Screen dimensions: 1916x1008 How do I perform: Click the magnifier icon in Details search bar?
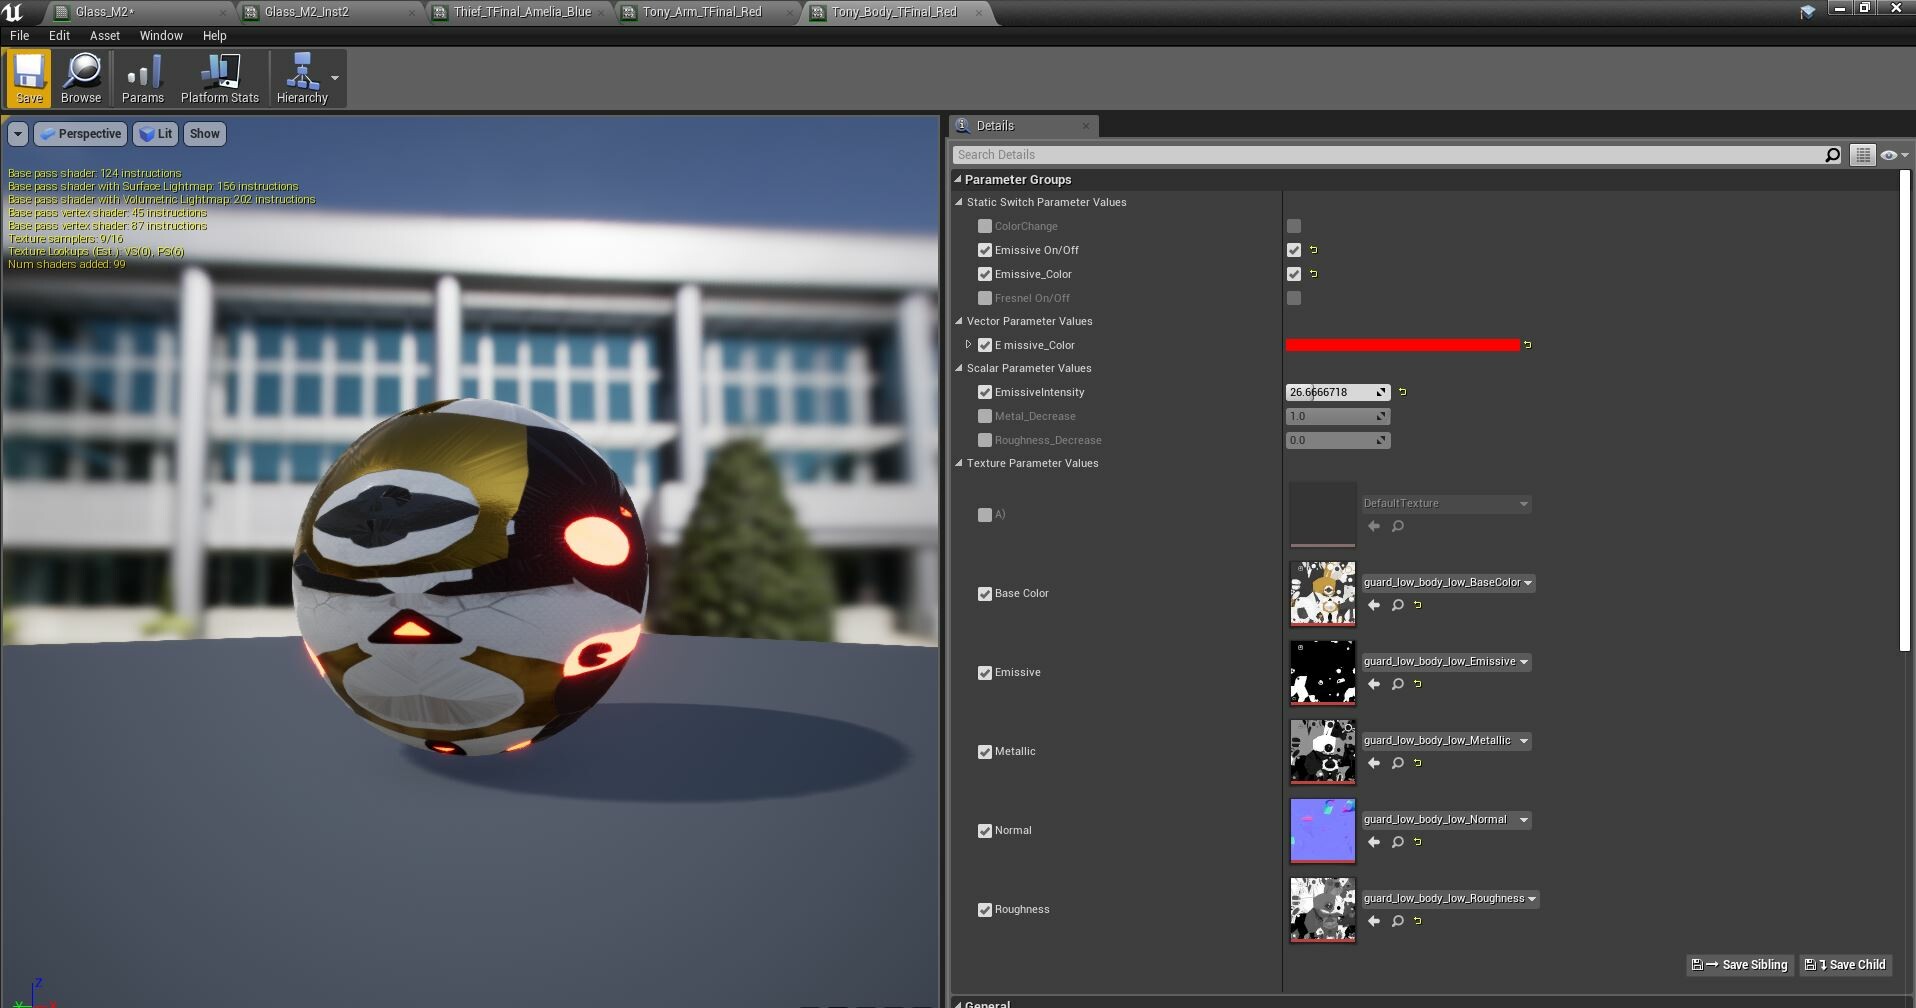pyautogui.click(x=1831, y=154)
